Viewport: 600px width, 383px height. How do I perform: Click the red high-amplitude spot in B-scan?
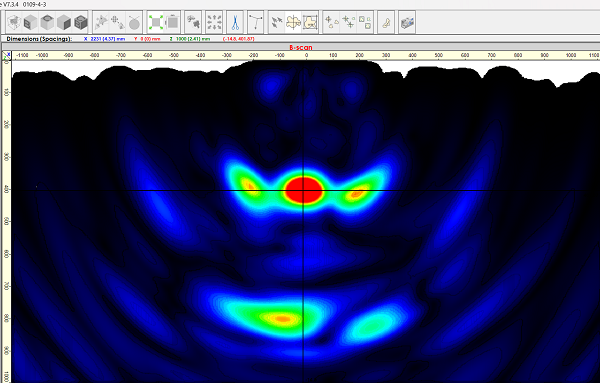tap(304, 190)
